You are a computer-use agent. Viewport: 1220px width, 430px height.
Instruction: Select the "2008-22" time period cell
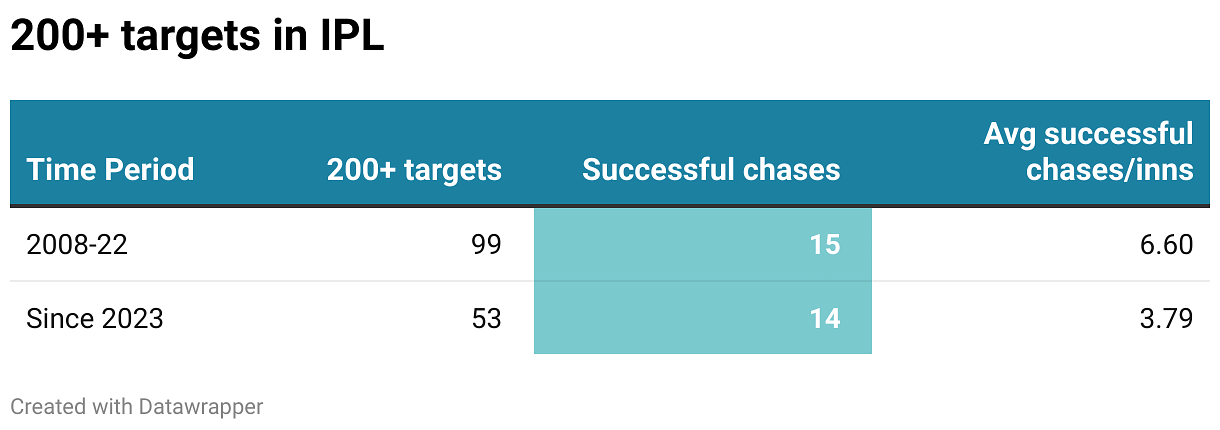coord(77,245)
